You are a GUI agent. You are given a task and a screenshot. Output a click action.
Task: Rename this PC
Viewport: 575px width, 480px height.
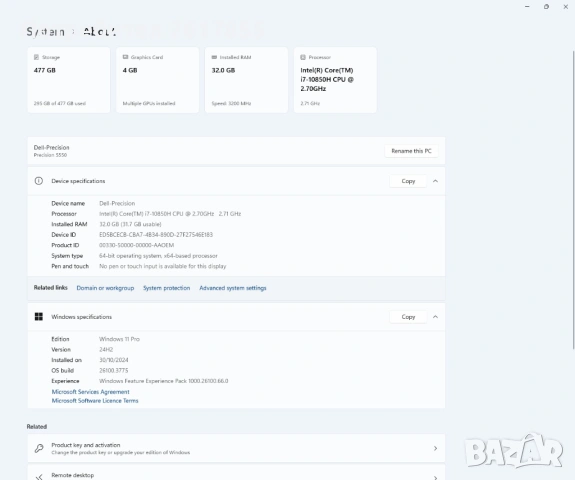point(411,151)
